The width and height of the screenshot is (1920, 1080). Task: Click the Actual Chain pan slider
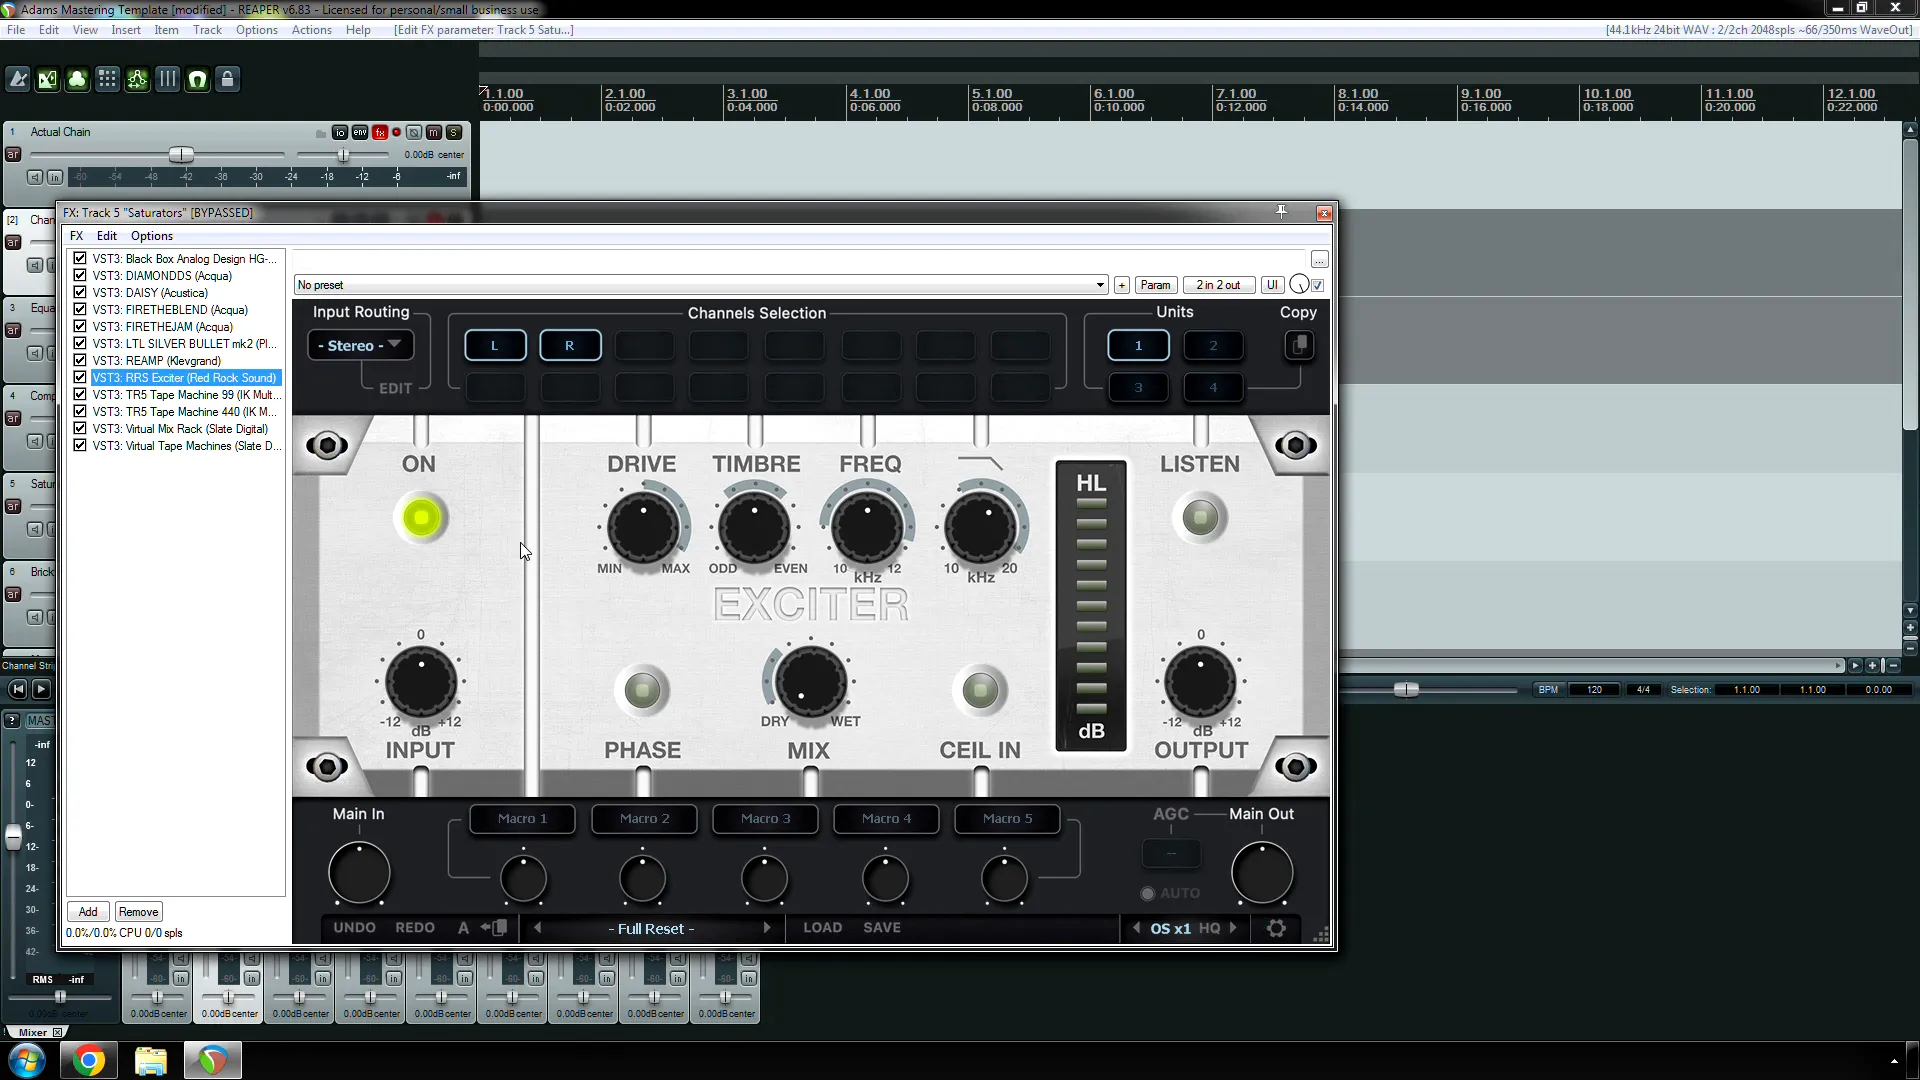343,155
